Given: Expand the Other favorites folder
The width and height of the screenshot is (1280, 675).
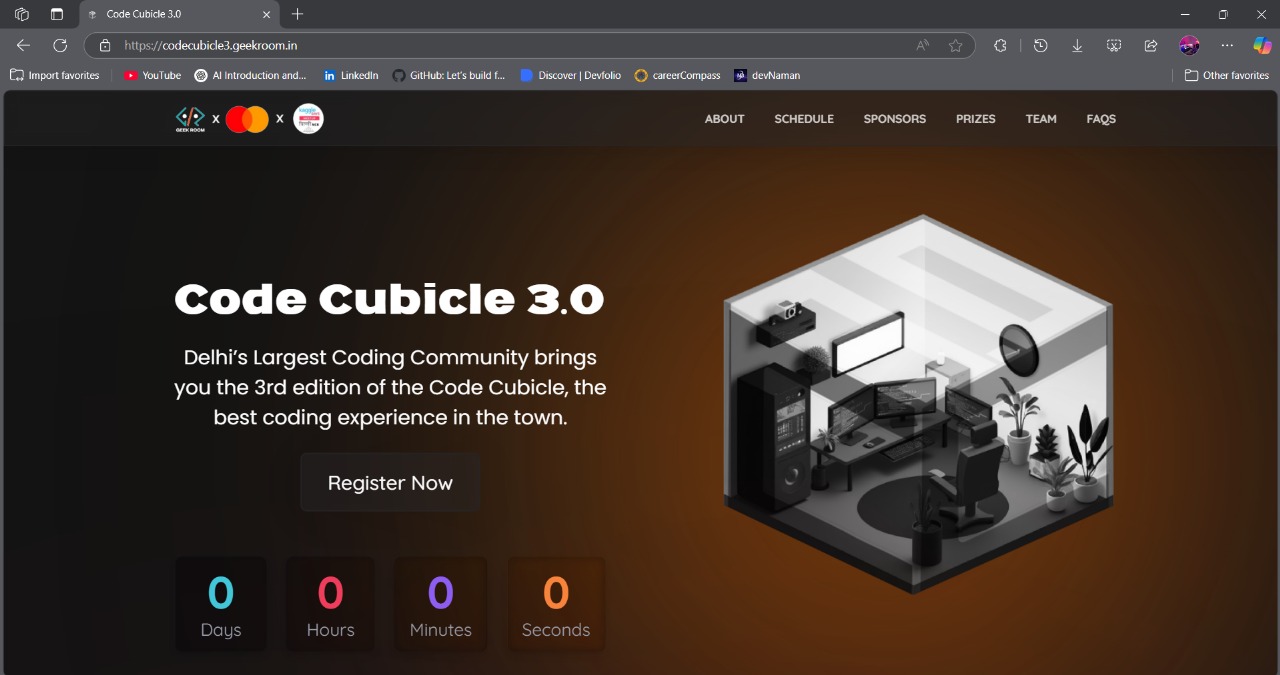Looking at the screenshot, I should pos(1226,75).
